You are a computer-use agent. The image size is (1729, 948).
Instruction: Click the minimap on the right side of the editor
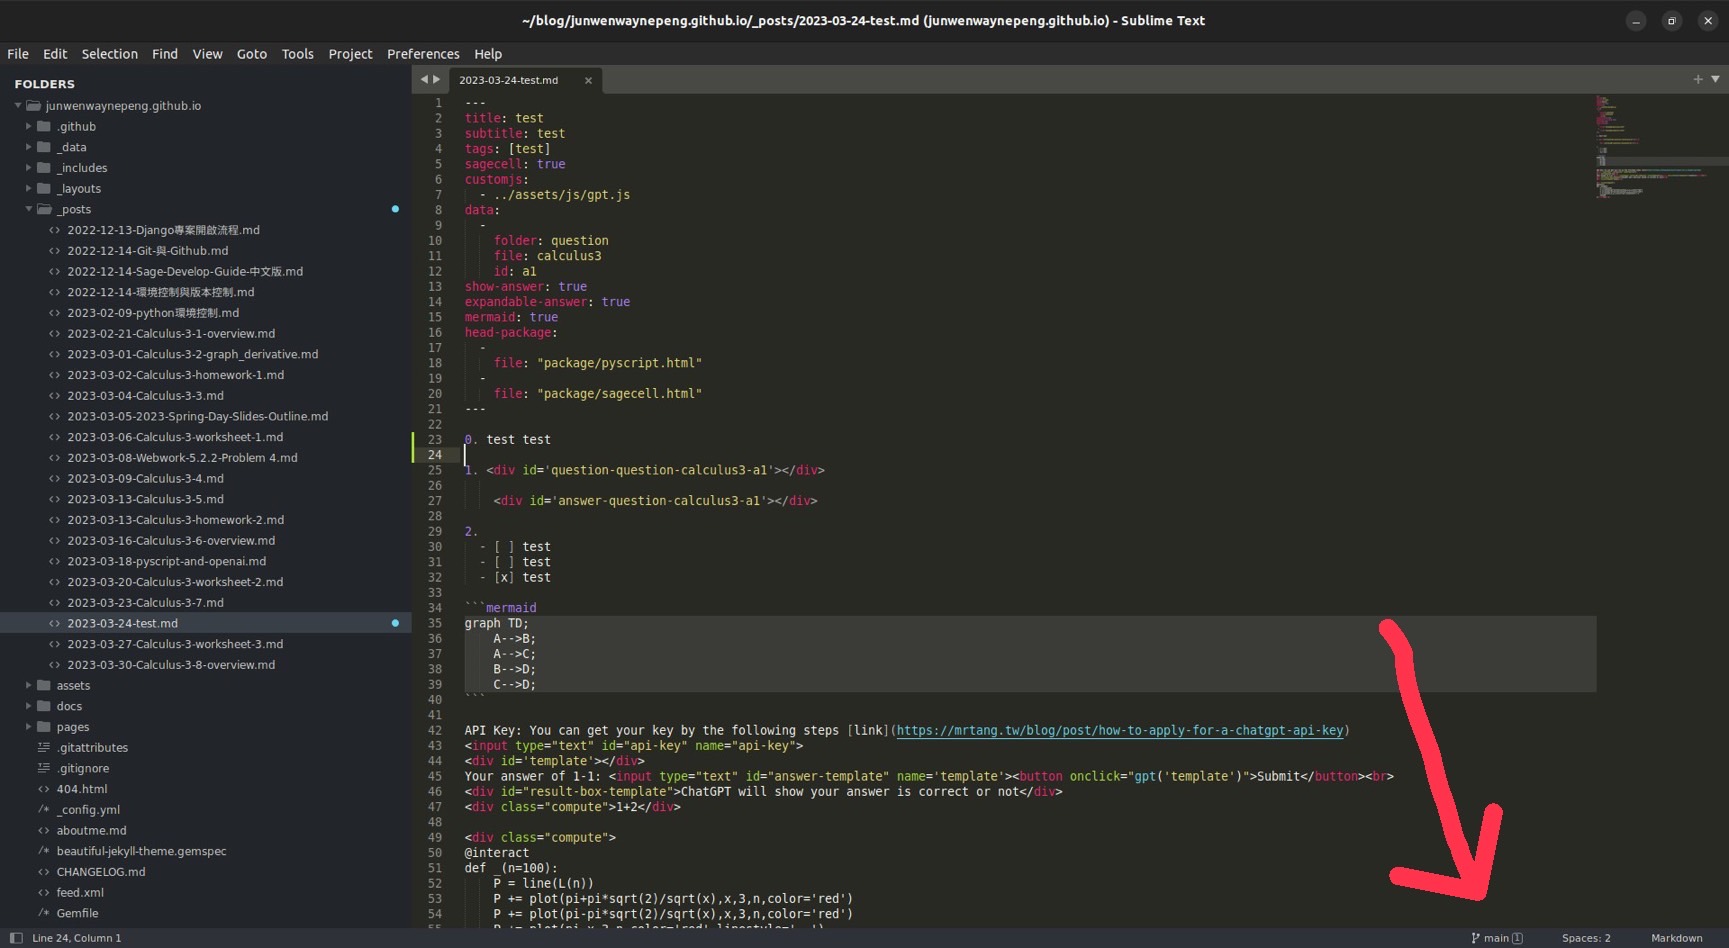tap(1660, 146)
